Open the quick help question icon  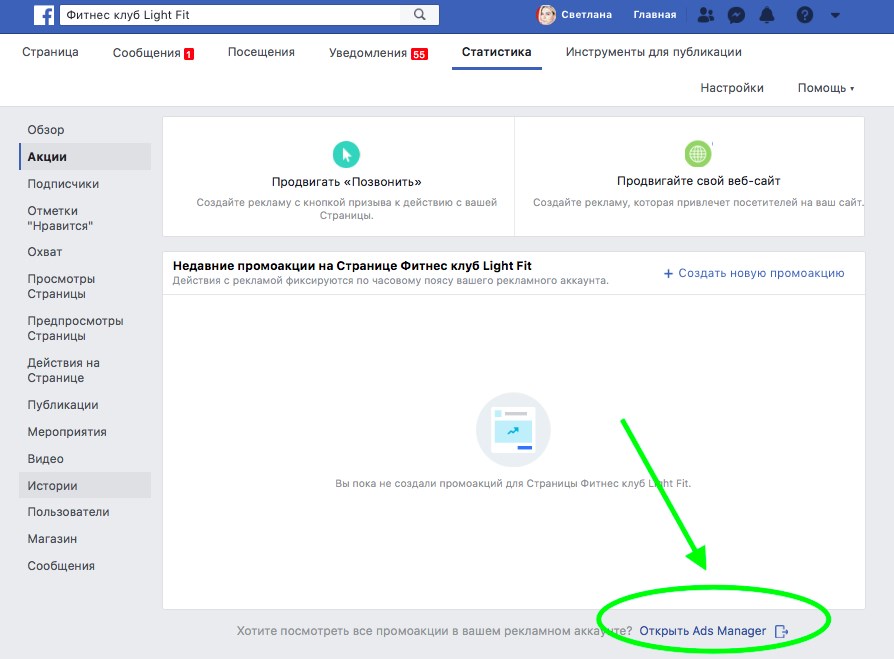pos(804,15)
